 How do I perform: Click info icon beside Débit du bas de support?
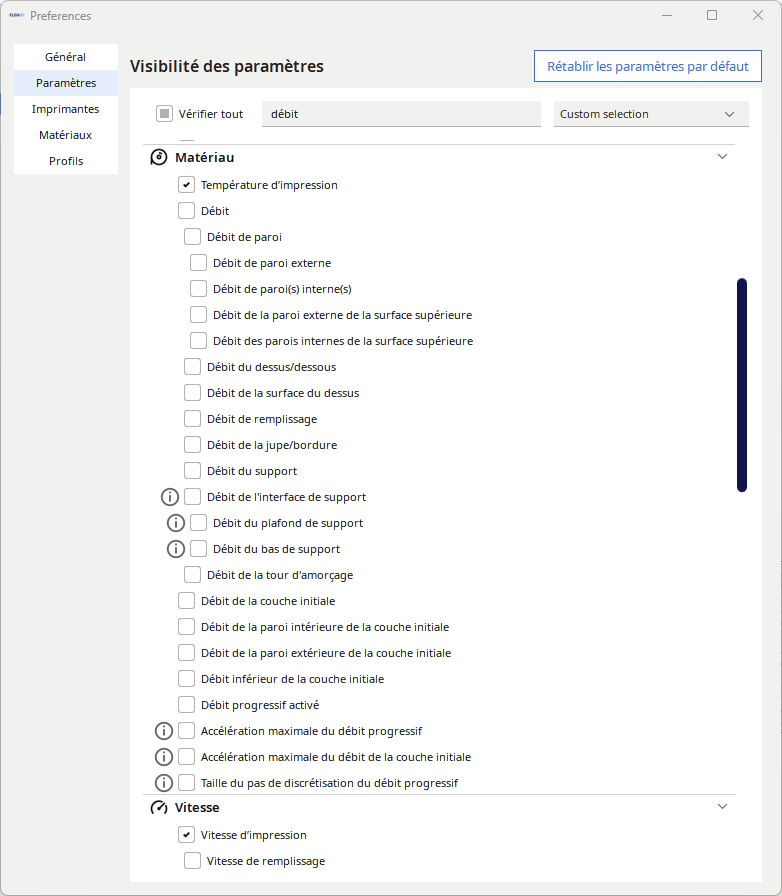point(176,549)
